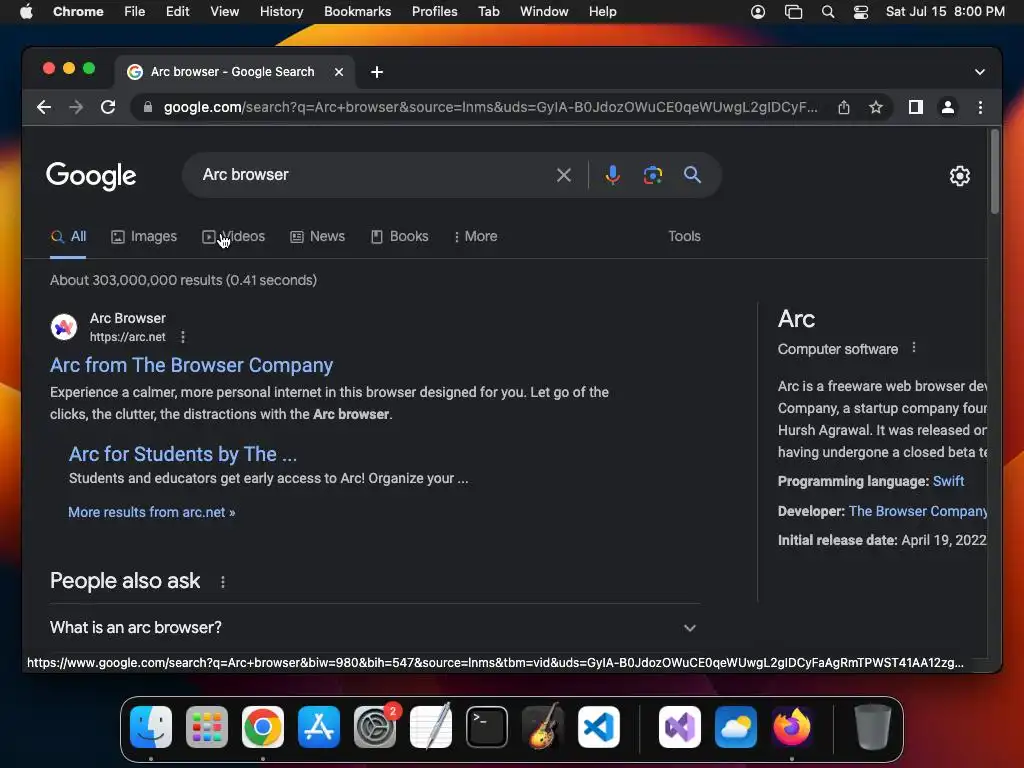Open Finder from the Dock
This screenshot has width=1024, height=768.
pos(151,727)
